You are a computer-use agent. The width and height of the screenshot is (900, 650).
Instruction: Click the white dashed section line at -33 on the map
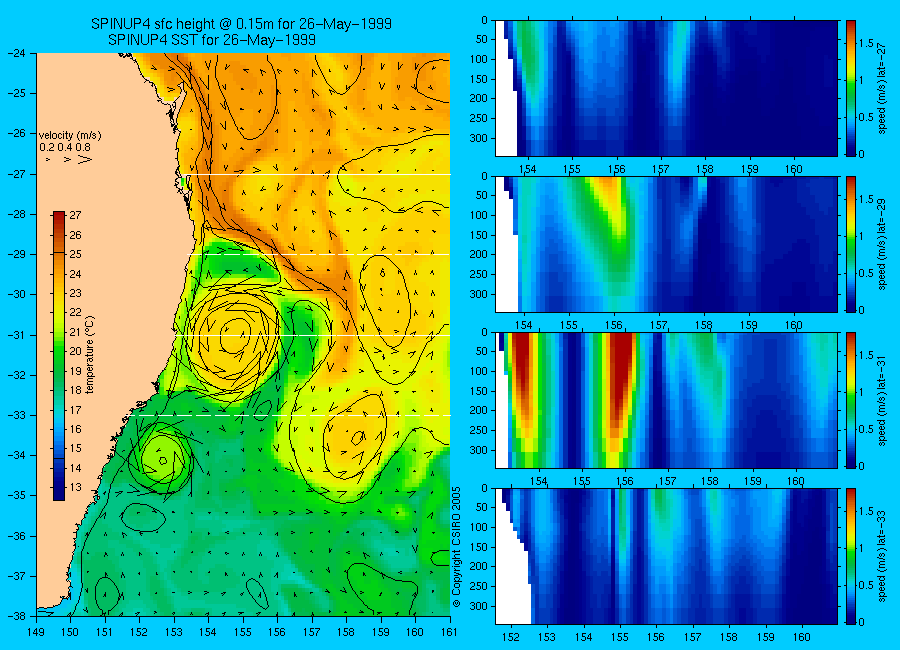coord(293,415)
